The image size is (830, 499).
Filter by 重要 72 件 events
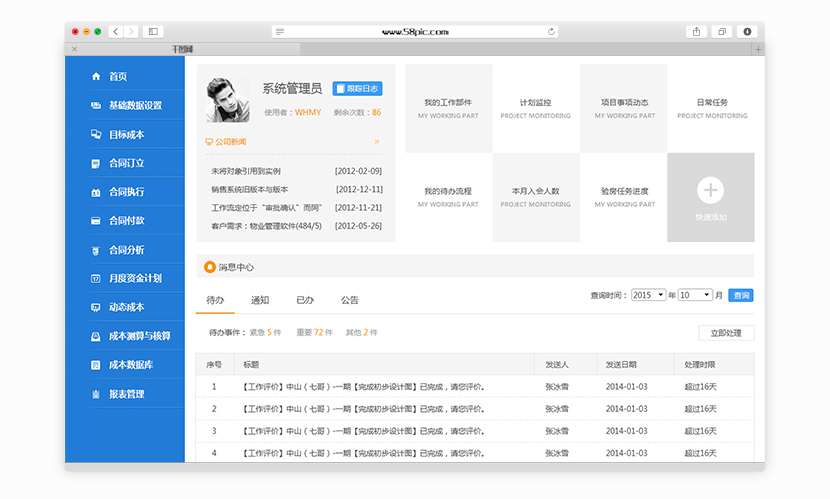[314, 333]
